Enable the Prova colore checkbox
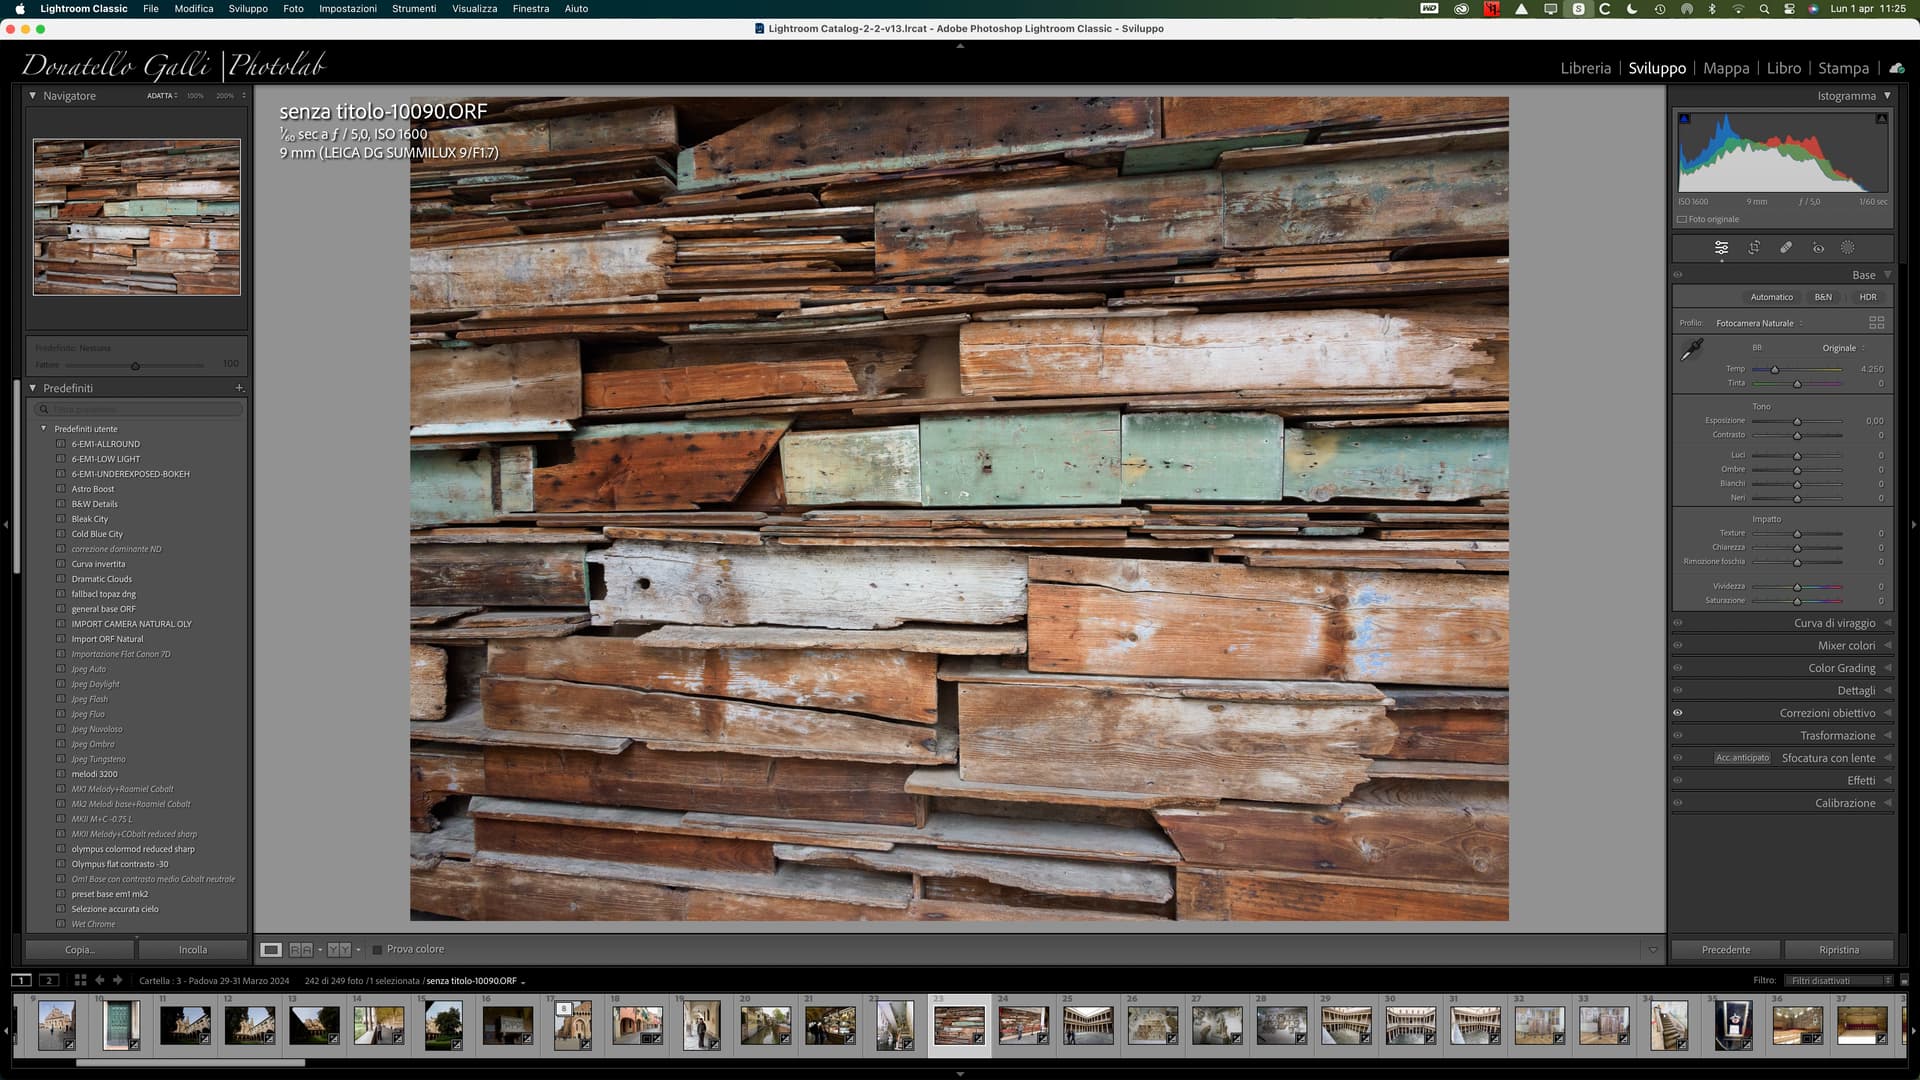This screenshot has height=1080, width=1920. pyautogui.click(x=377, y=948)
